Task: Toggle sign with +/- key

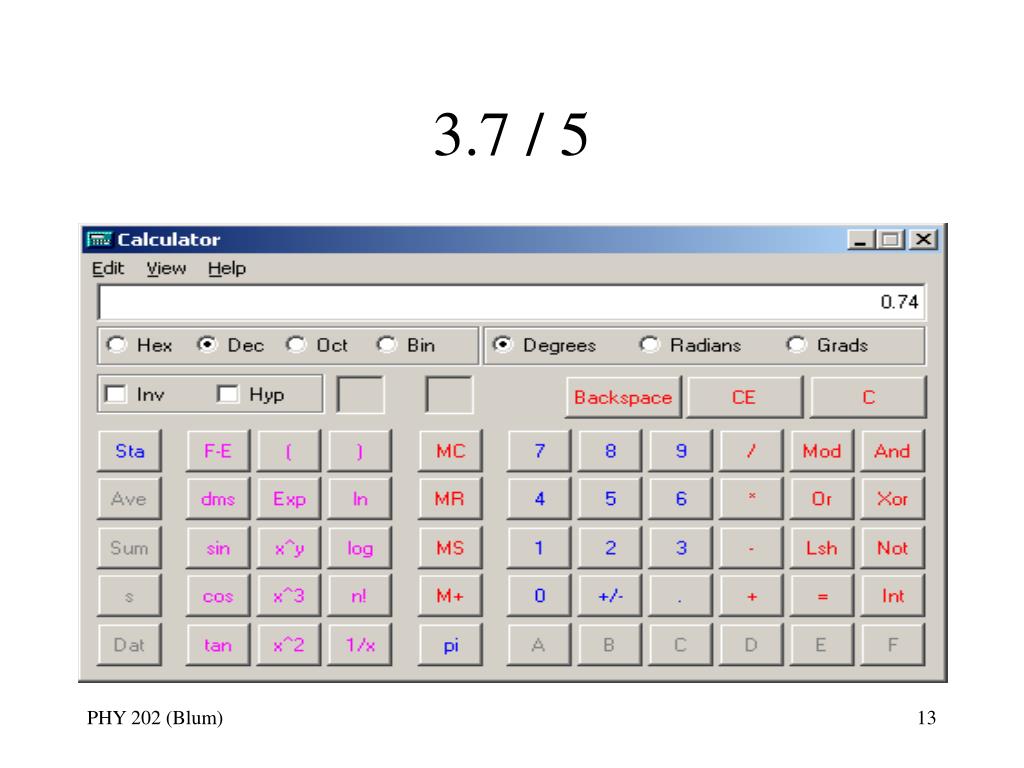Action: pos(610,596)
